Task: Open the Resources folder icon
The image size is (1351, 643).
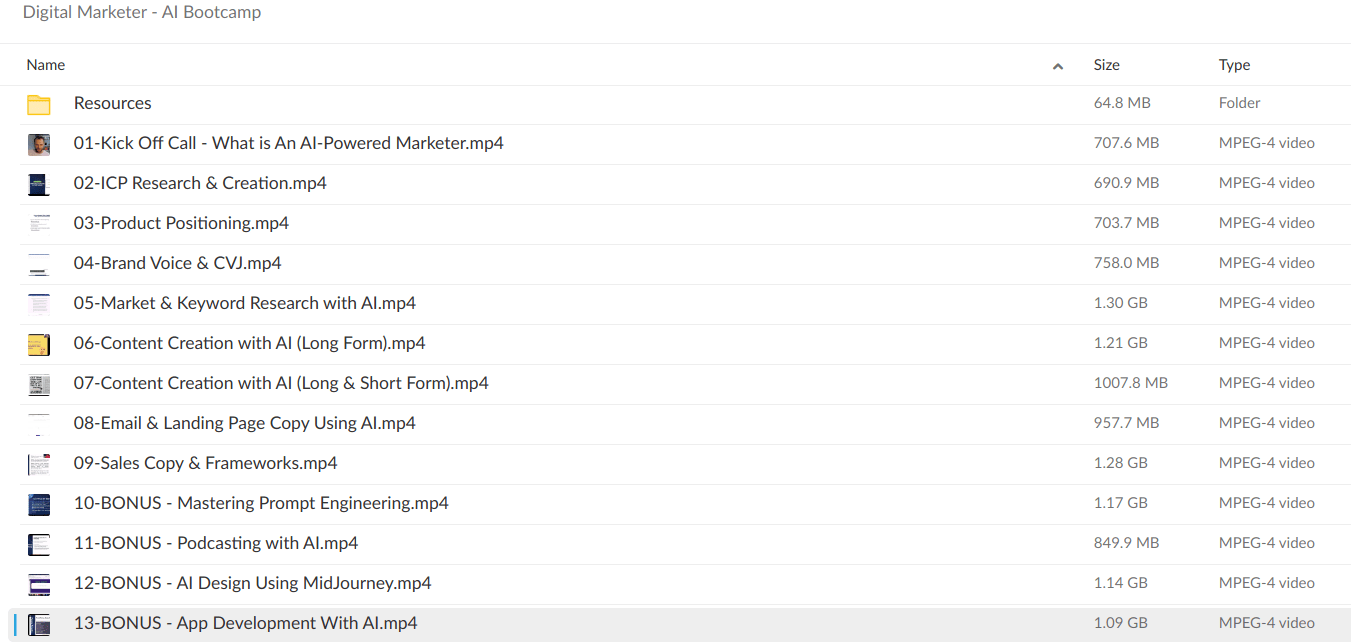Action: 39,104
